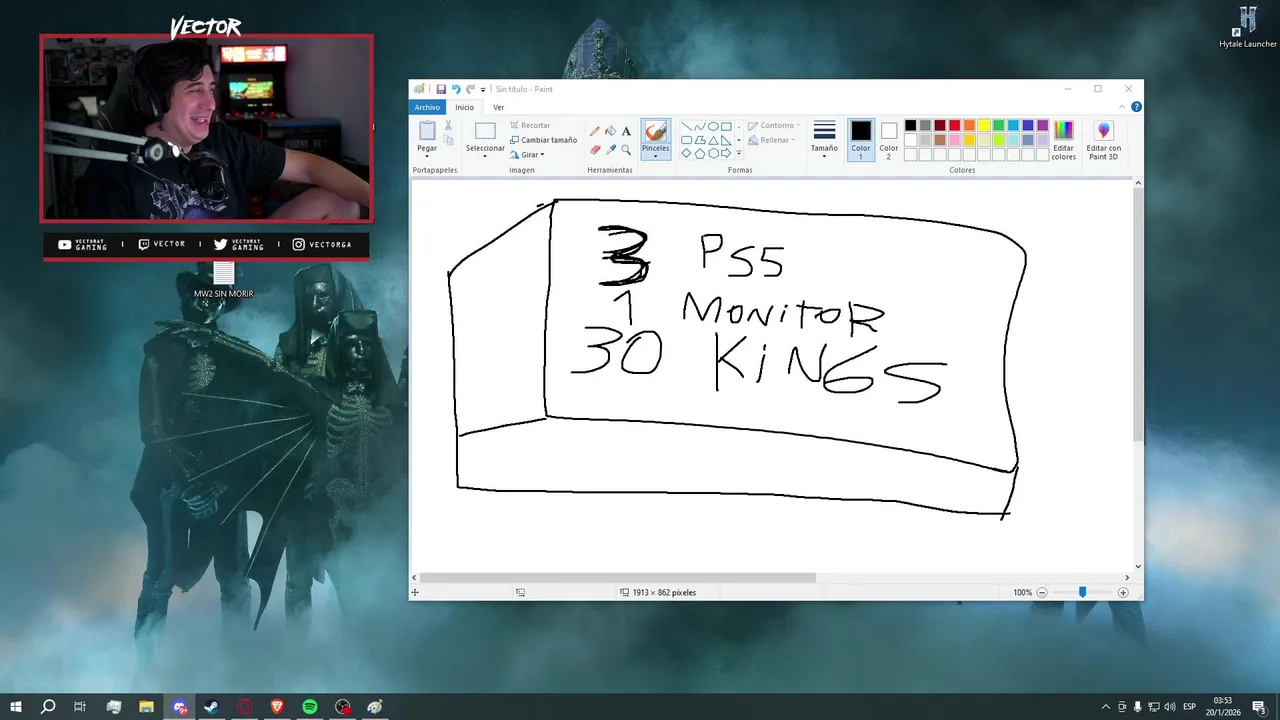
Task: Open the Paint help question mark
Action: point(1136,107)
